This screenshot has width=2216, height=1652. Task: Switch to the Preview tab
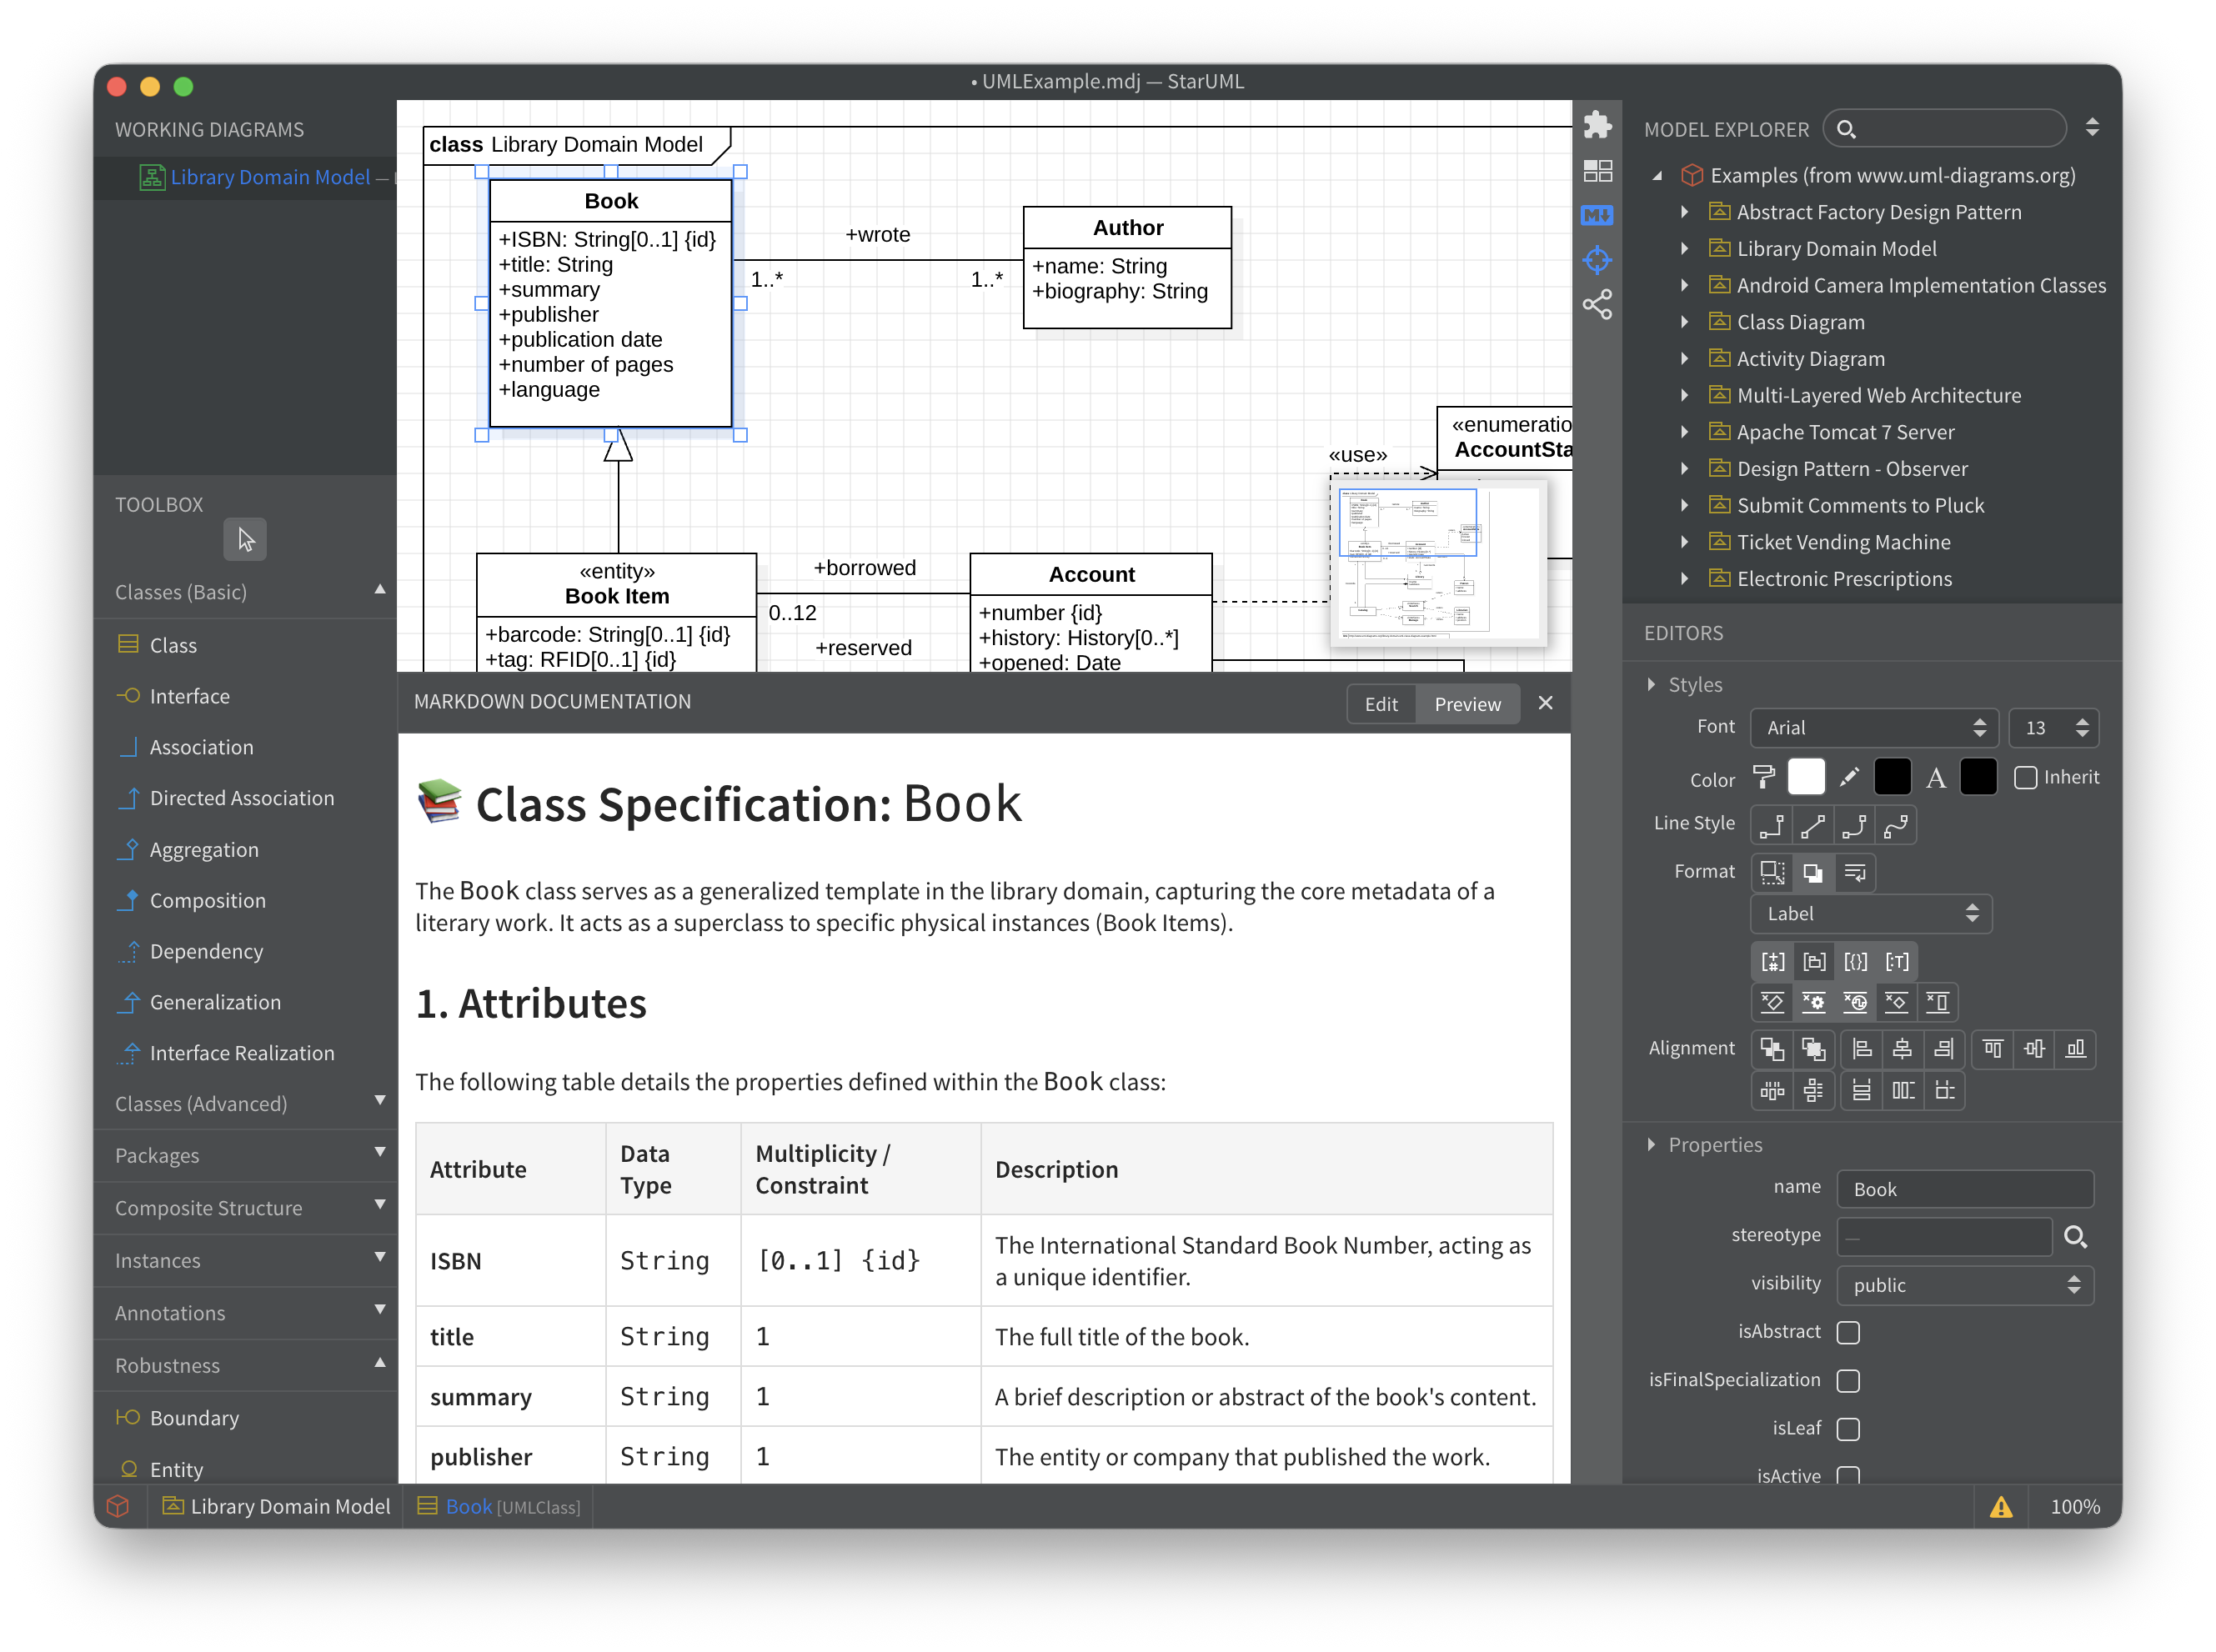1467,704
